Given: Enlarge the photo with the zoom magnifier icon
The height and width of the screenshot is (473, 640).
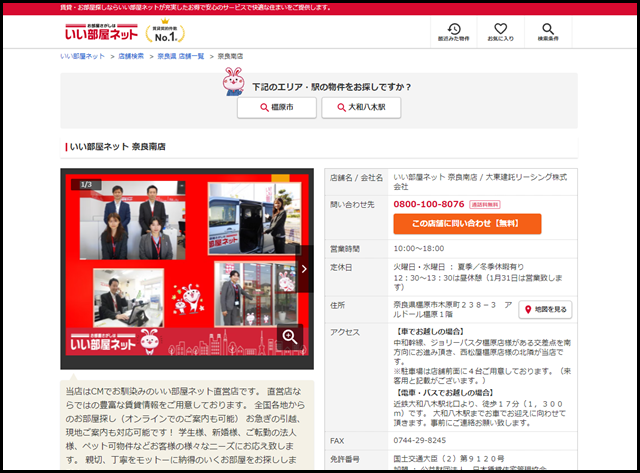Looking at the screenshot, I should click(290, 337).
